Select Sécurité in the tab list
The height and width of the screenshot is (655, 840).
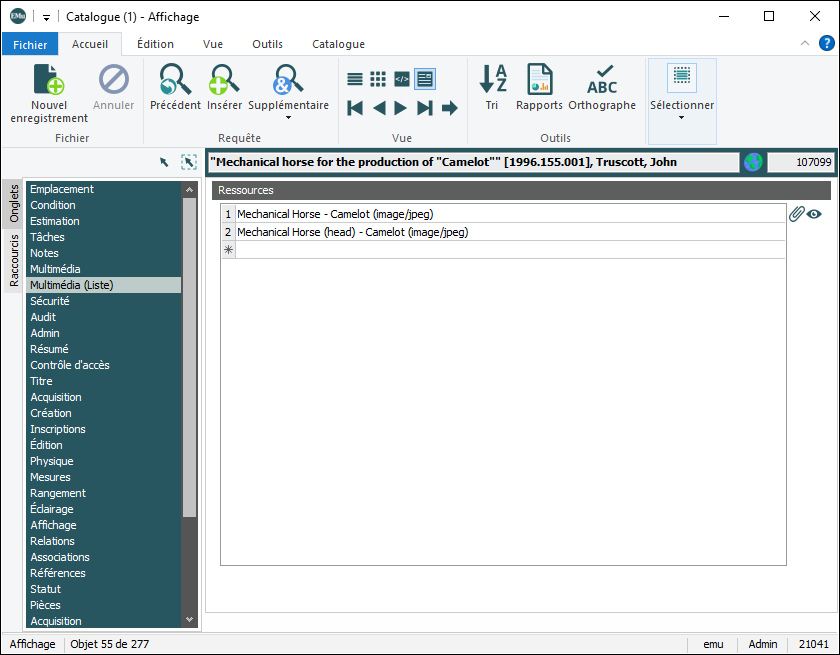point(50,301)
